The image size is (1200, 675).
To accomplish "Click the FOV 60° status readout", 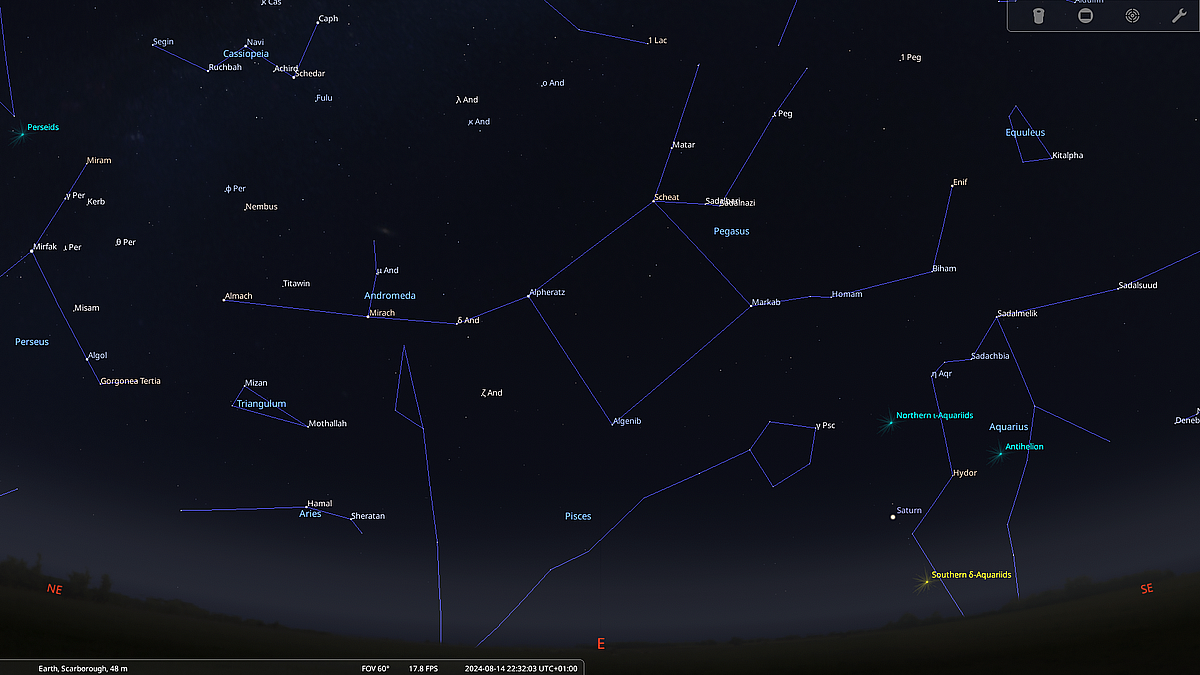I will click(375, 668).
